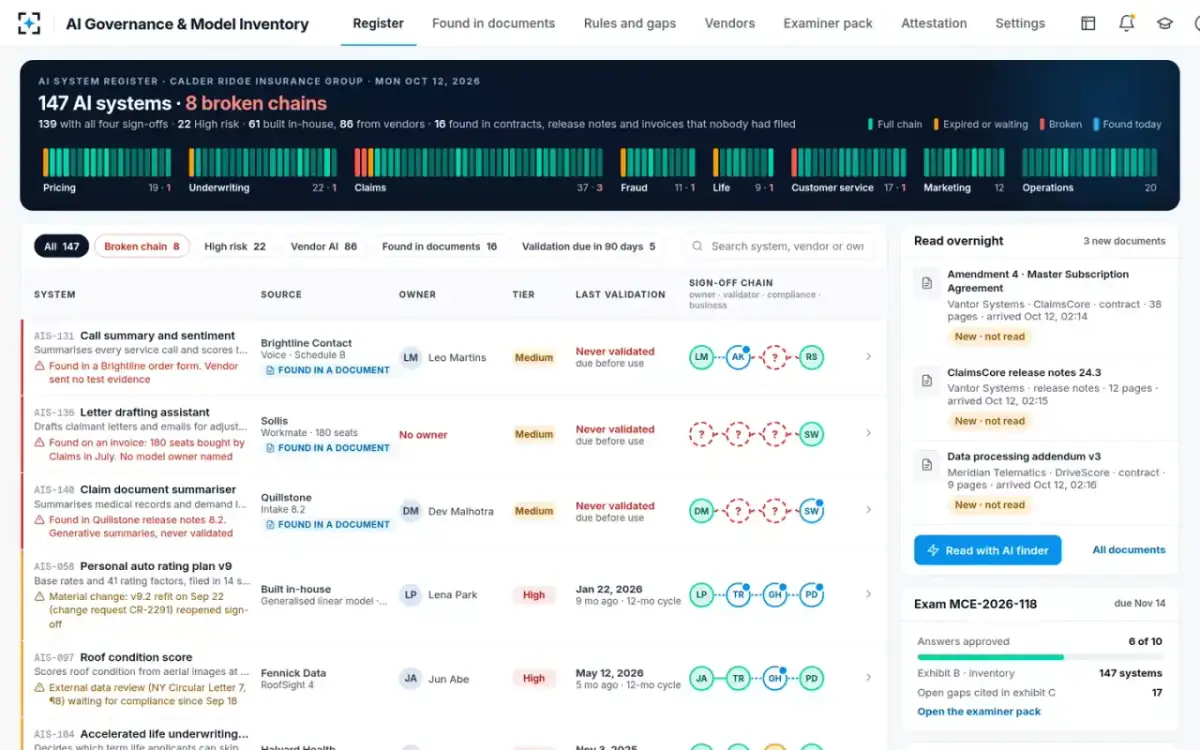
Task: Focus the search system or vendor field
Action: pyautogui.click(x=780, y=246)
